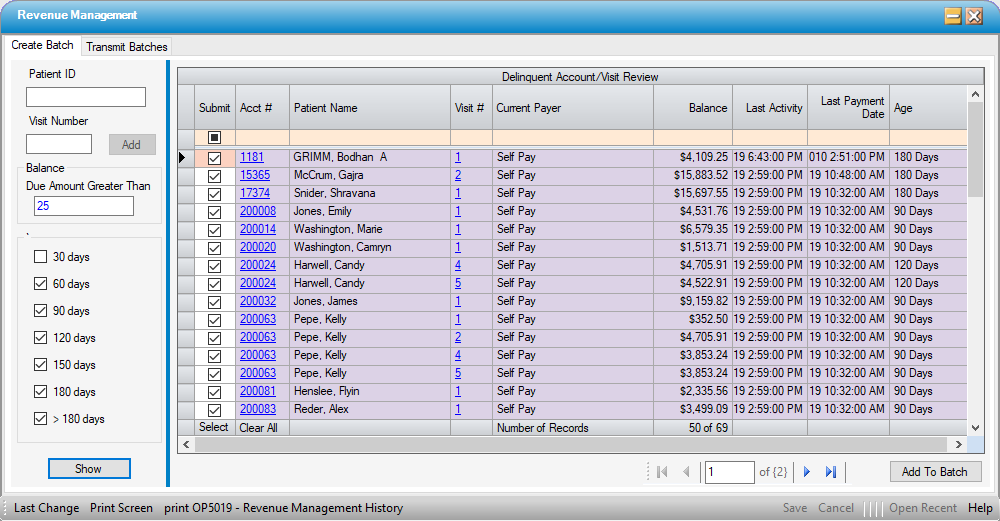The width and height of the screenshot is (1000, 521).
Task: Advance to the next page of records
Action: click(x=807, y=472)
